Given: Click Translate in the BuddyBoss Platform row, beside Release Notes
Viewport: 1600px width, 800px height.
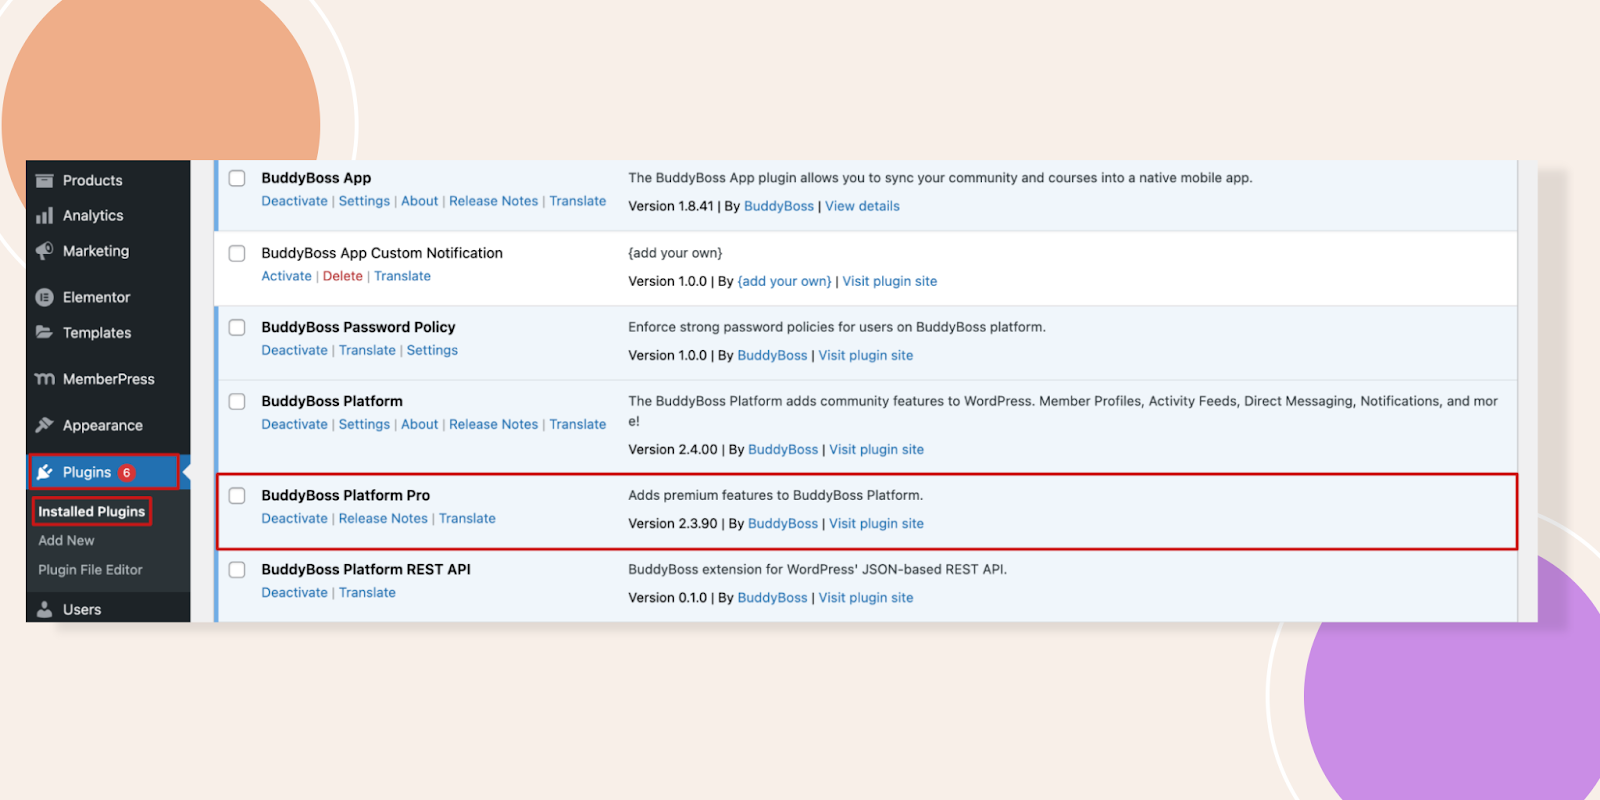Looking at the screenshot, I should [x=577, y=424].
